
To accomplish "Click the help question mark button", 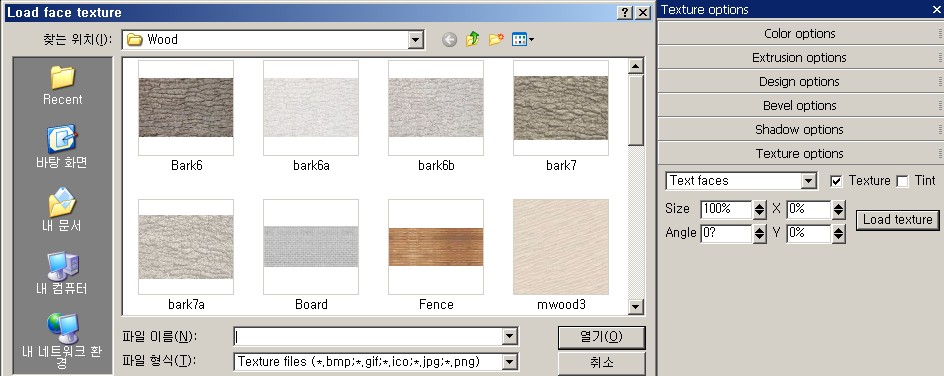I will click(626, 13).
